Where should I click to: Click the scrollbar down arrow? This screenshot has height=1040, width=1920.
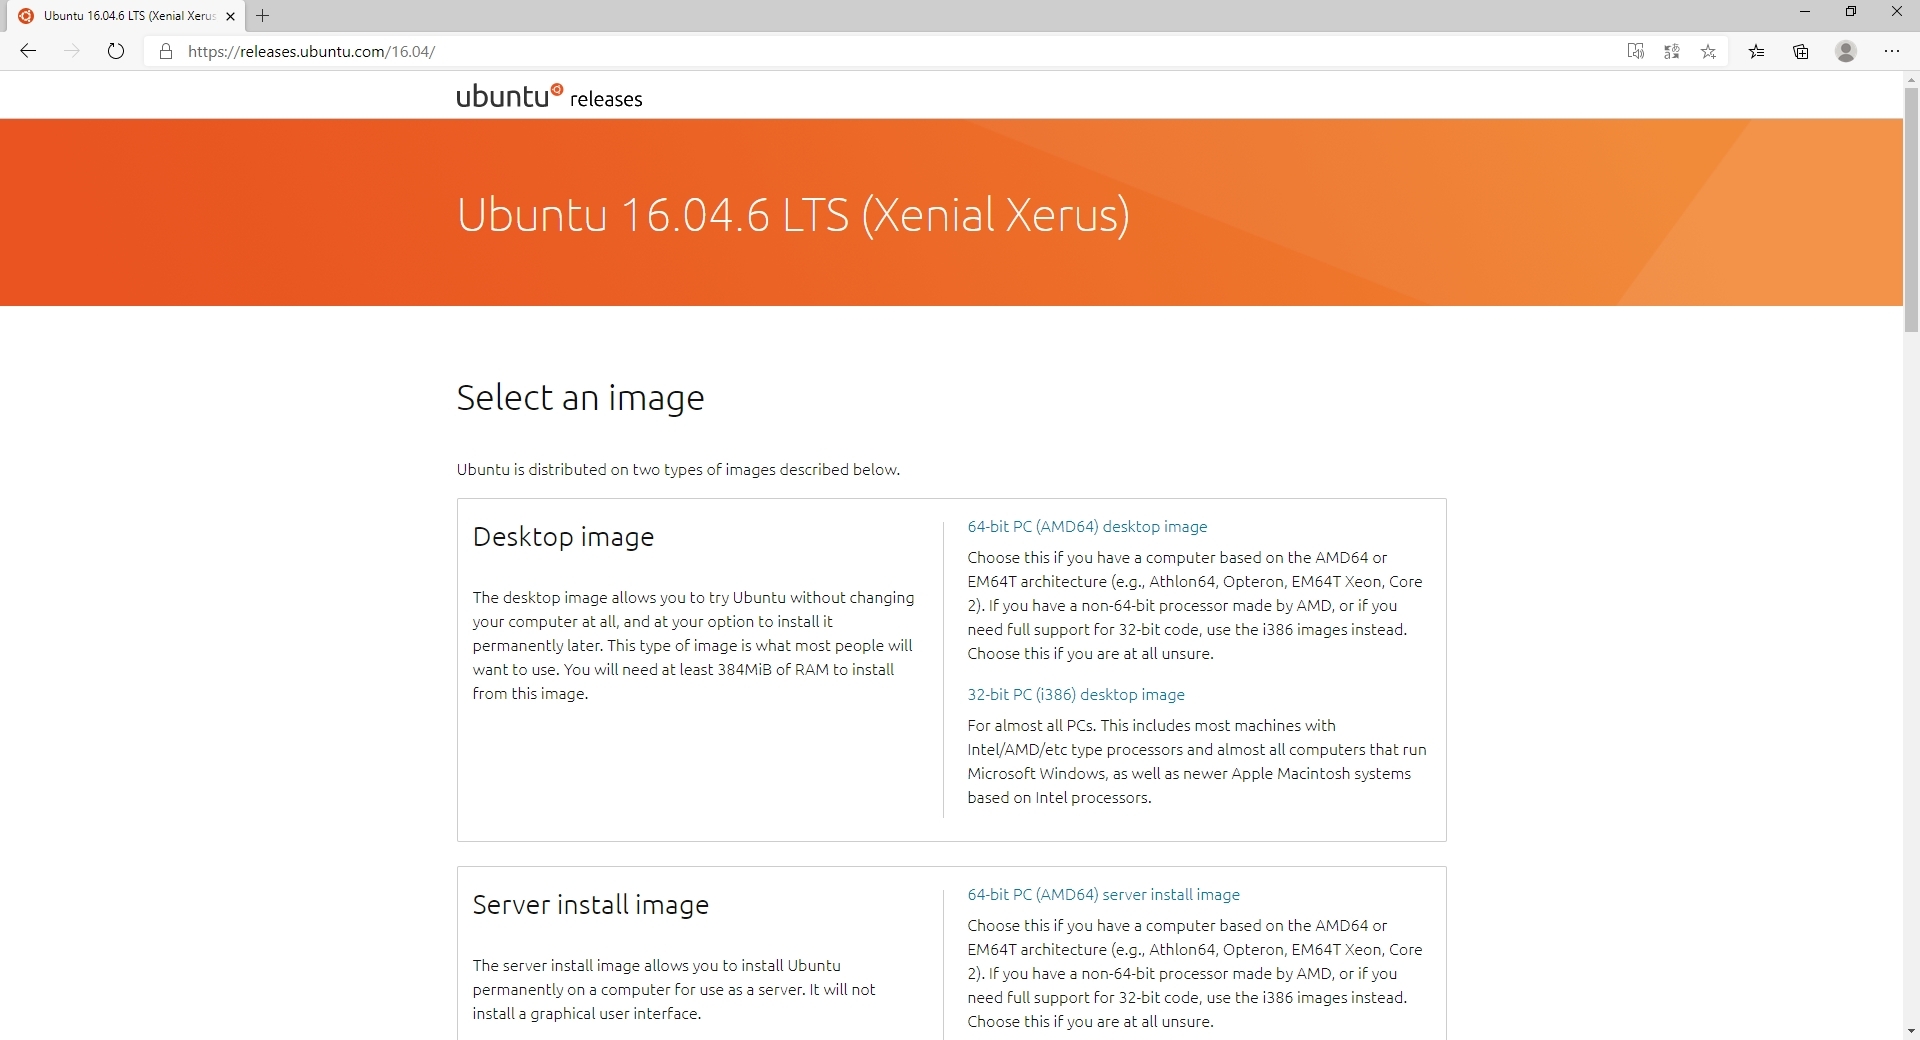coord(1911,1031)
